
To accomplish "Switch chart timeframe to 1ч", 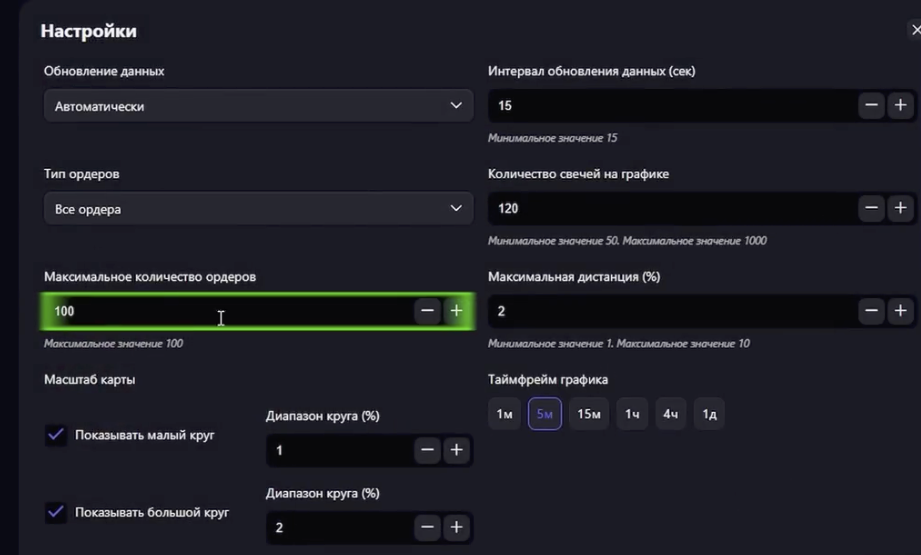I will [632, 413].
